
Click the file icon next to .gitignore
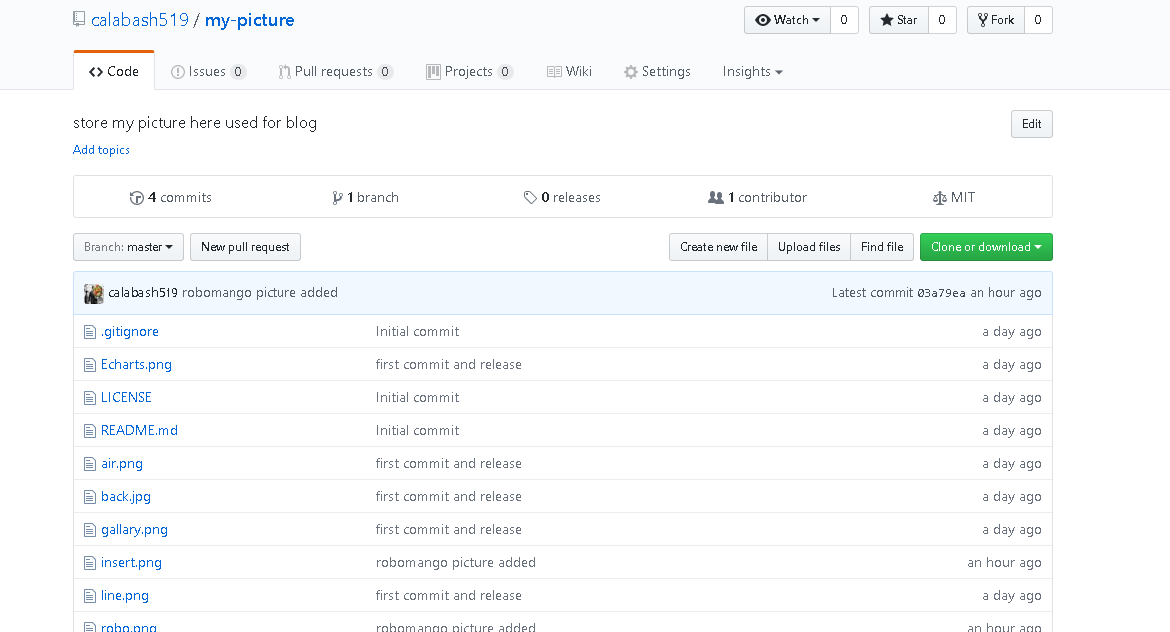click(90, 331)
